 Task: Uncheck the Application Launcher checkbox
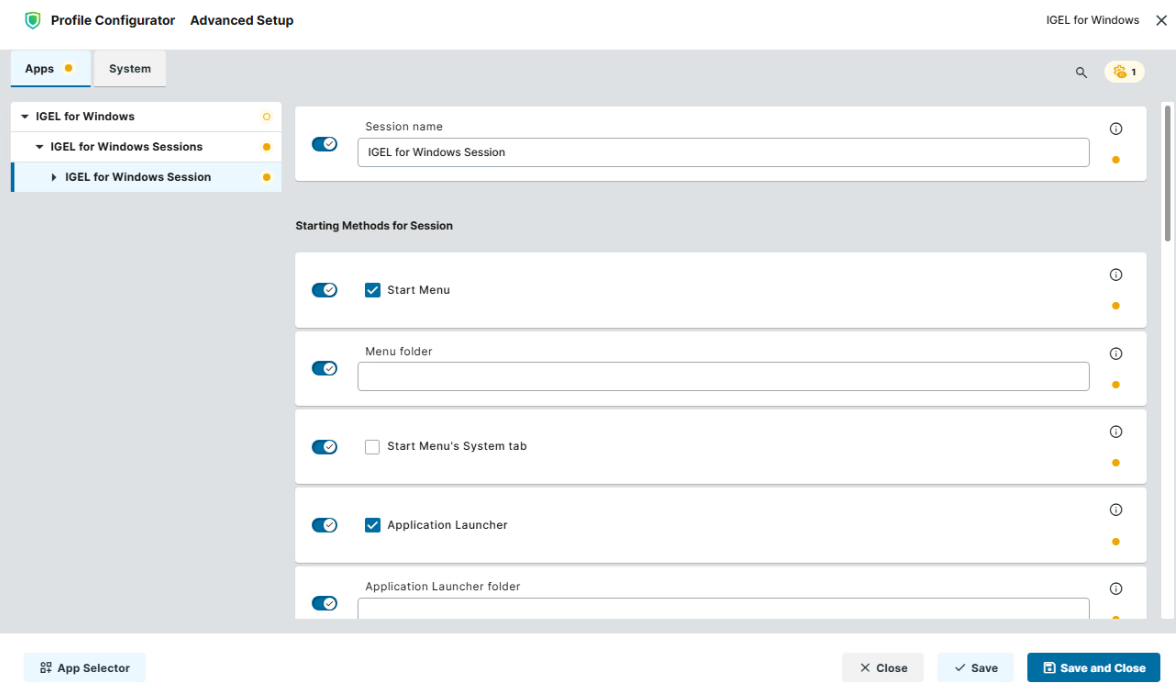tap(372, 524)
